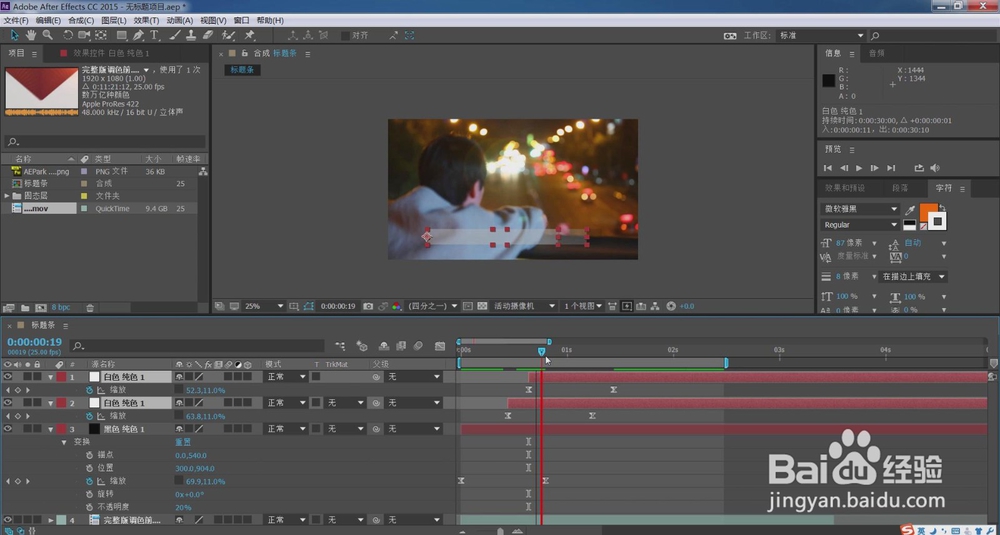The height and width of the screenshot is (535, 1000).
Task: Click the new folder icon in Project panel
Action: pos(26,307)
